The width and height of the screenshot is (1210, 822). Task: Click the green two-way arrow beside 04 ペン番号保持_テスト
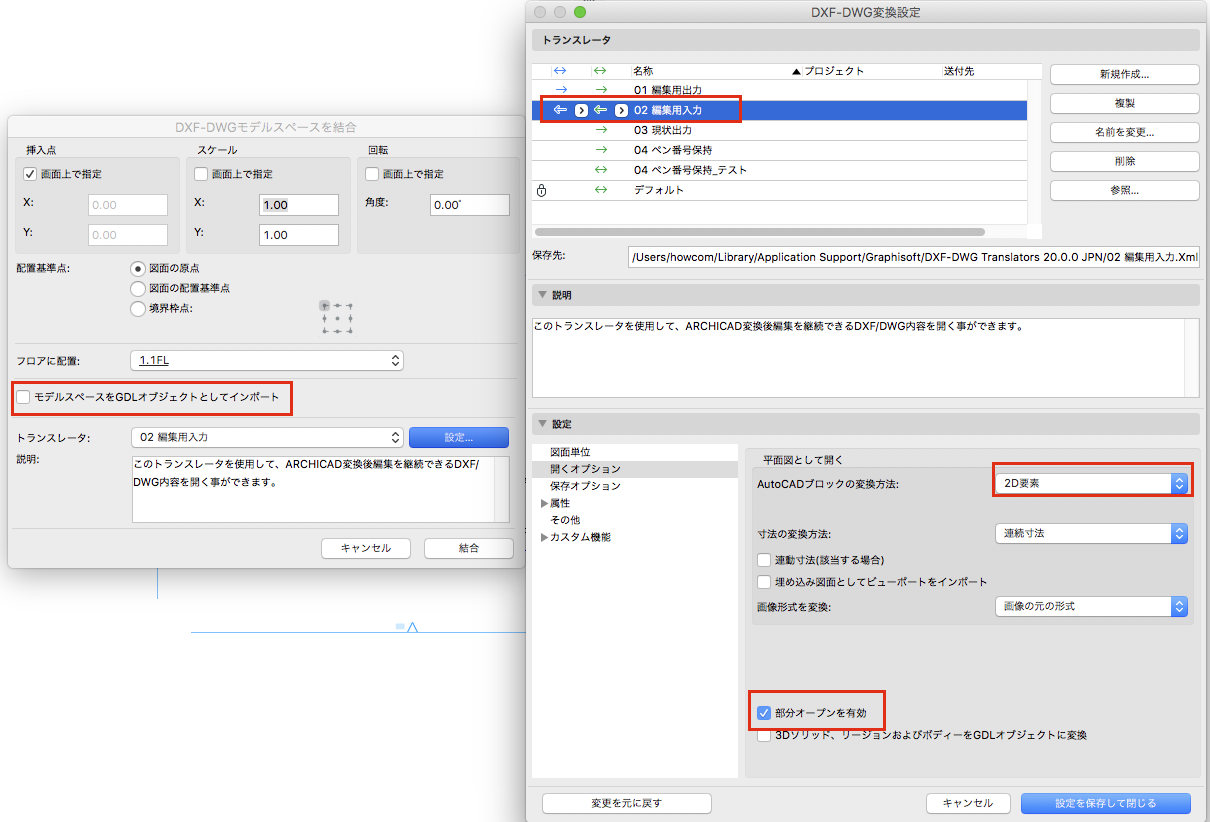[x=600, y=170]
